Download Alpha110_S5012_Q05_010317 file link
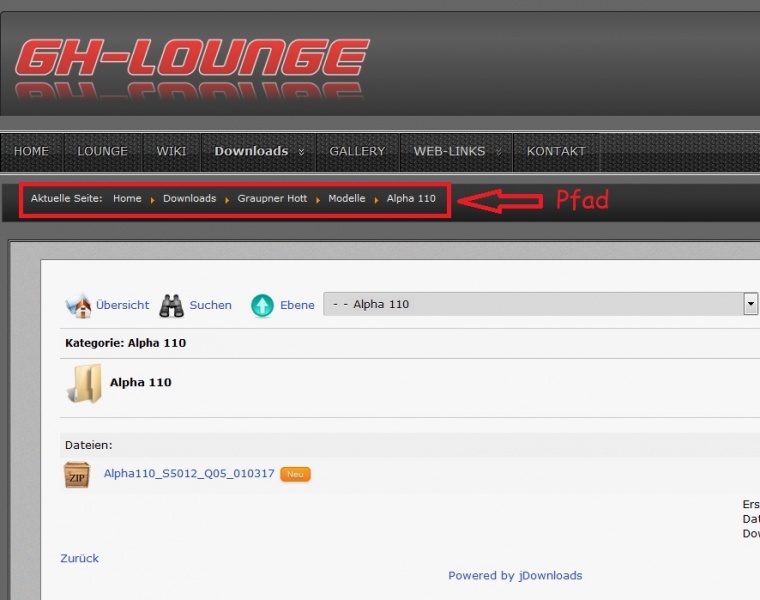 click(189, 474)
